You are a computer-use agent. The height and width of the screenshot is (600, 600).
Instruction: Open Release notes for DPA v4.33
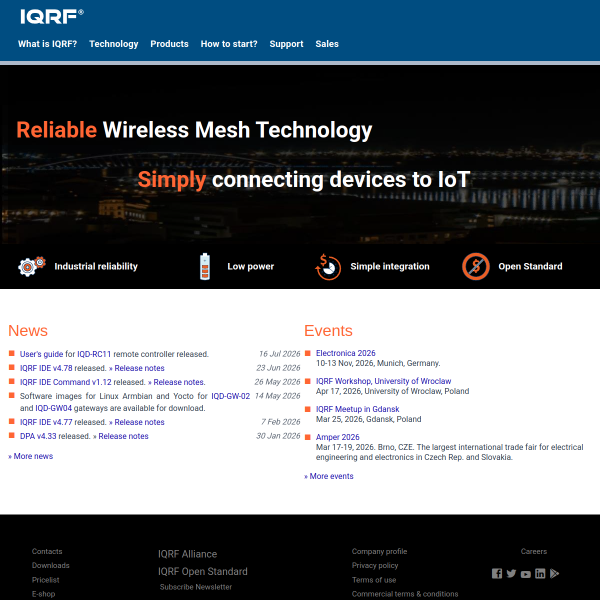click(x=123, y=436)
